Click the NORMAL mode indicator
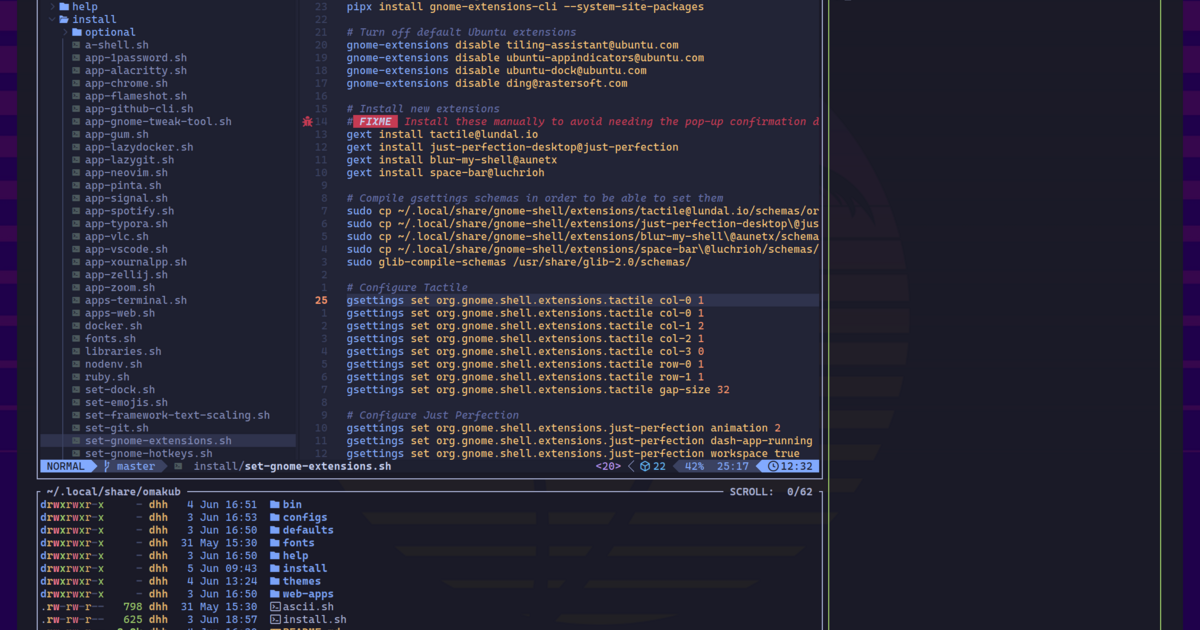 tap(66, 466)
